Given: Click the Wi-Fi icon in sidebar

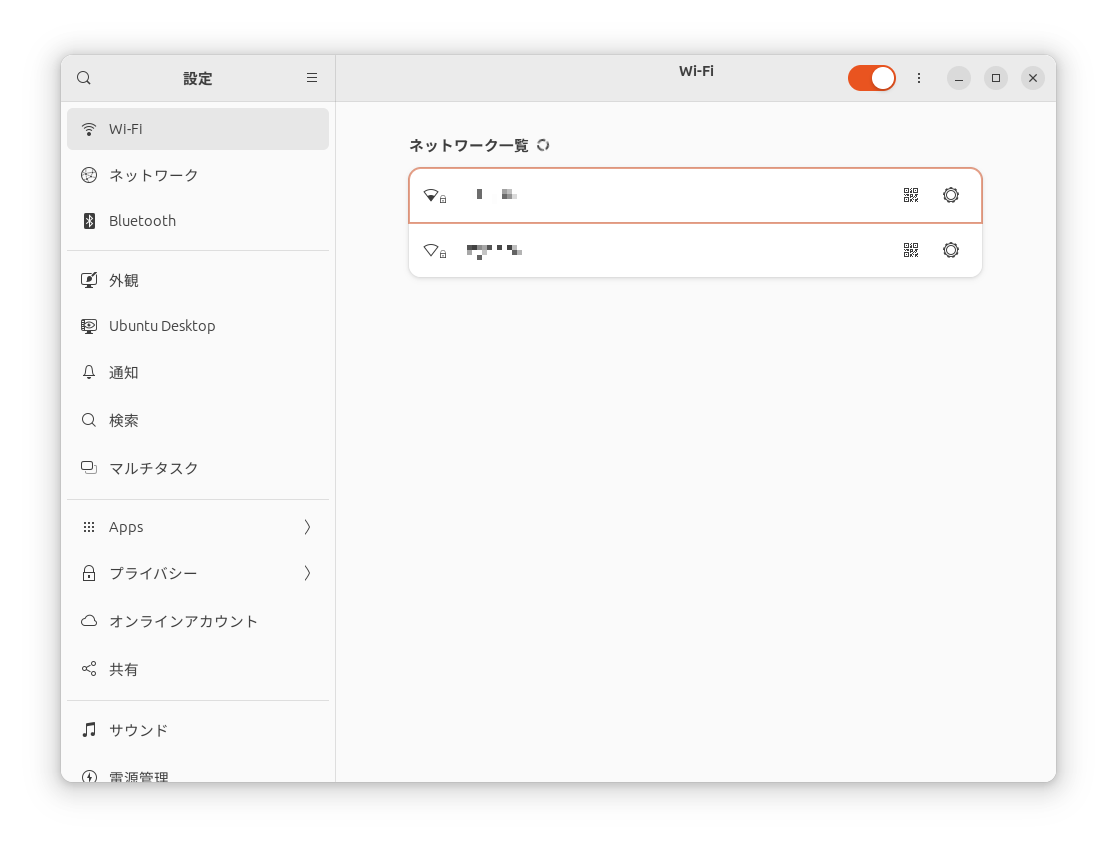Looking at the screenshot, I should [89, 129].
